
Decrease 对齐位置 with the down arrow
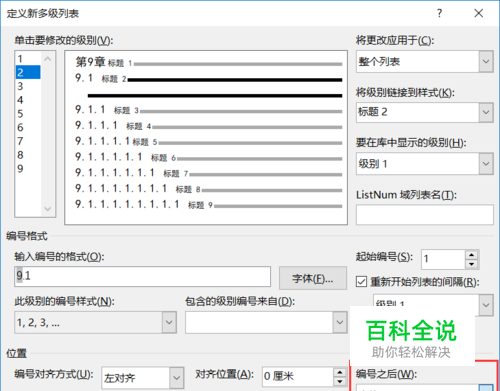pos(340,381)
